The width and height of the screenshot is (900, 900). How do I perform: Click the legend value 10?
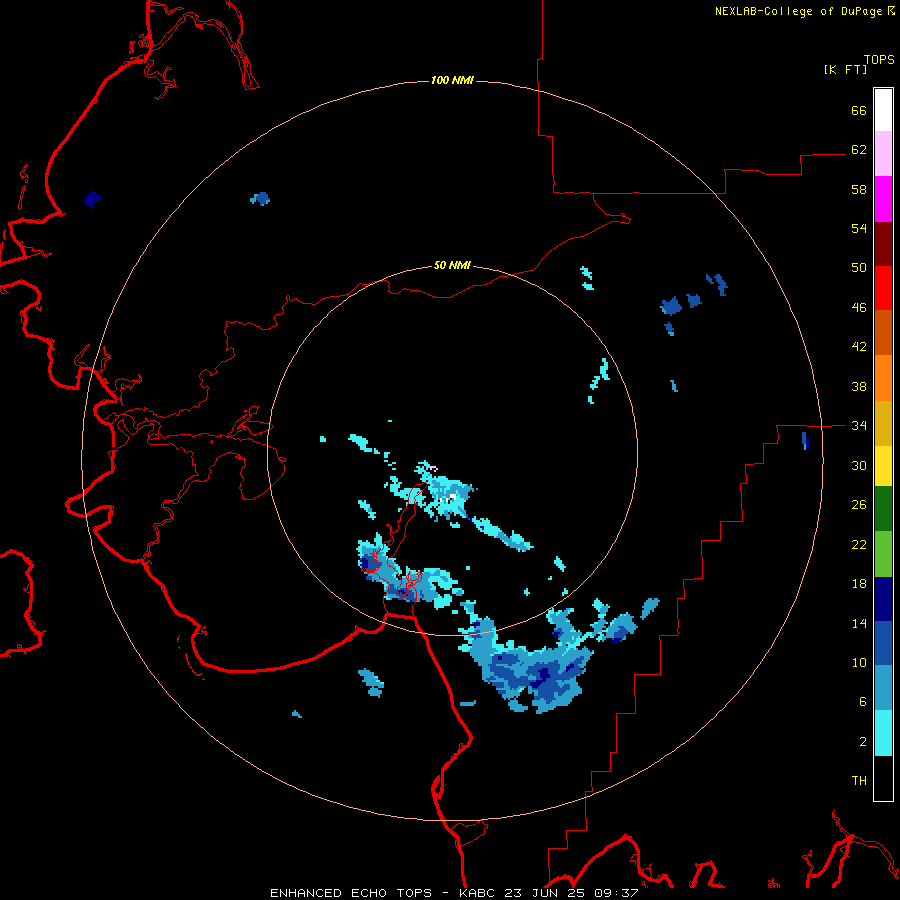tap(859, 663)
